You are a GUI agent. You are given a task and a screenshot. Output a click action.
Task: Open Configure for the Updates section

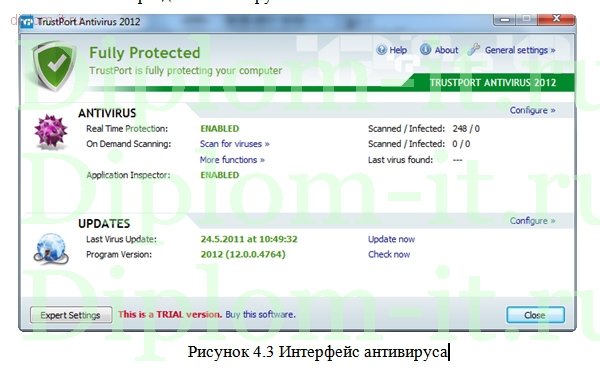(532, 221)
